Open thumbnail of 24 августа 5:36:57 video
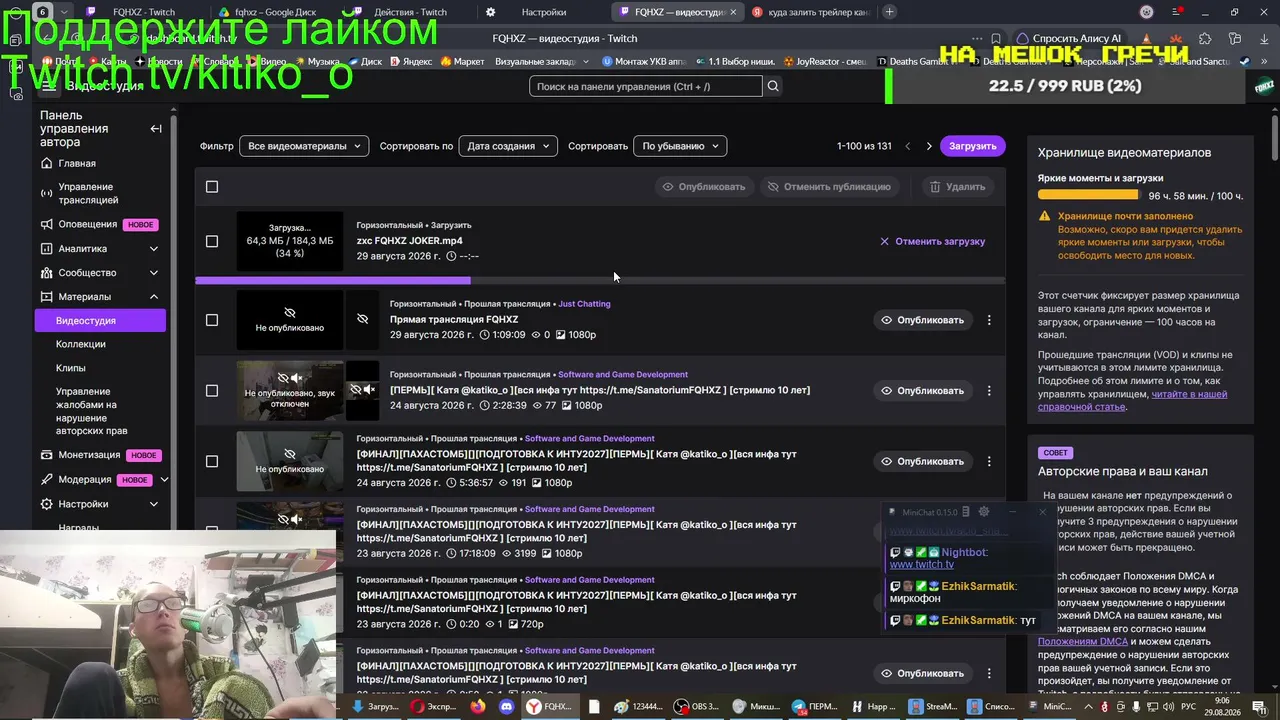This screenshot has width=1280, height=720. pyautogui.click(x=290, y=461)
